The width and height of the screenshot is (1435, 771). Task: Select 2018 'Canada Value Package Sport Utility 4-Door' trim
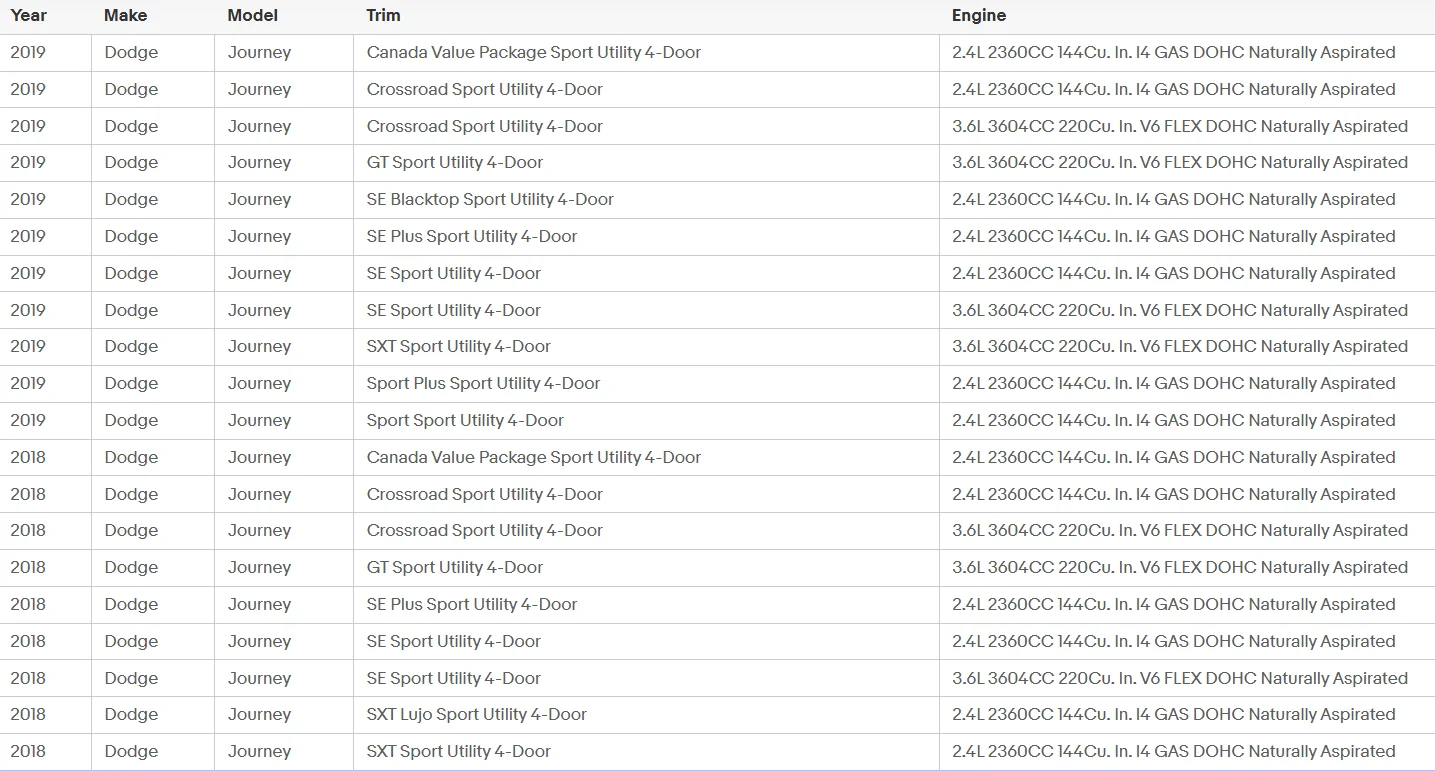[534, 457]
